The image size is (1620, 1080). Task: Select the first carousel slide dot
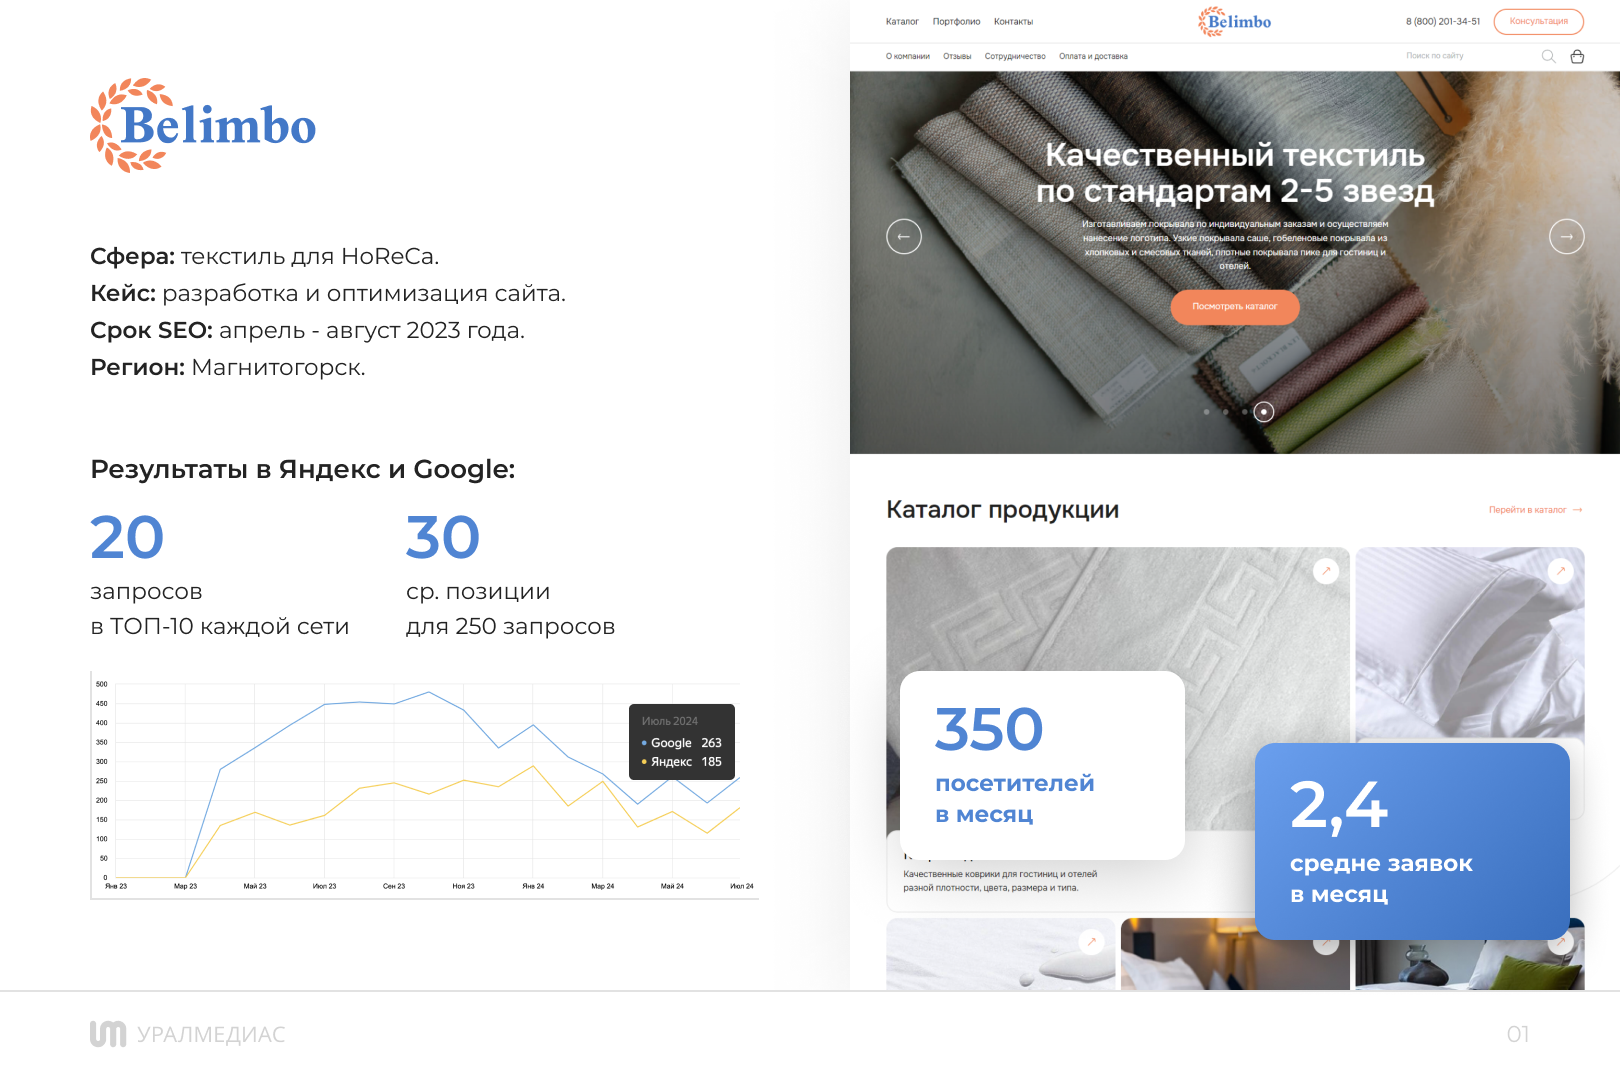1207,412
